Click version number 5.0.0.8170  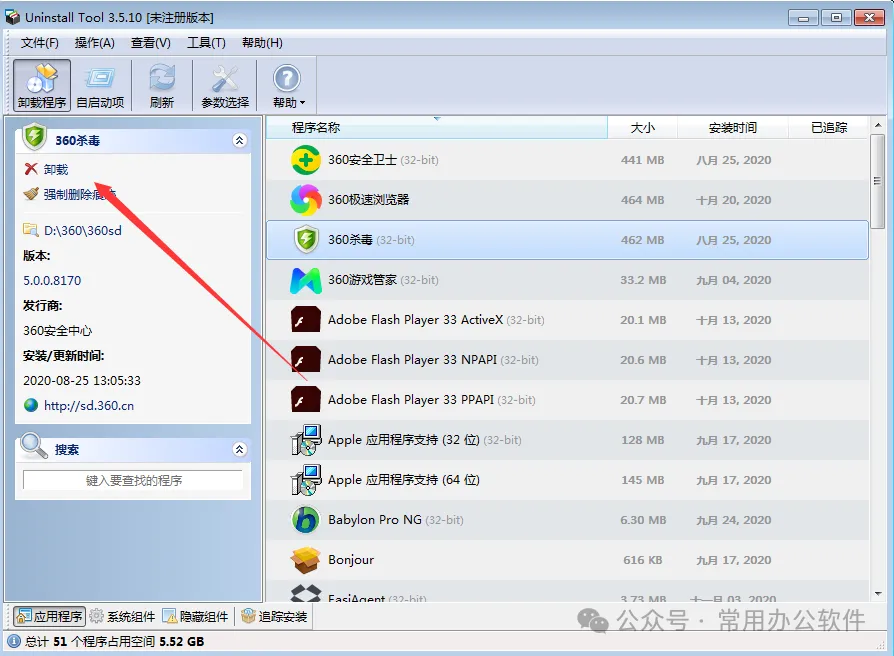(52, 280)
